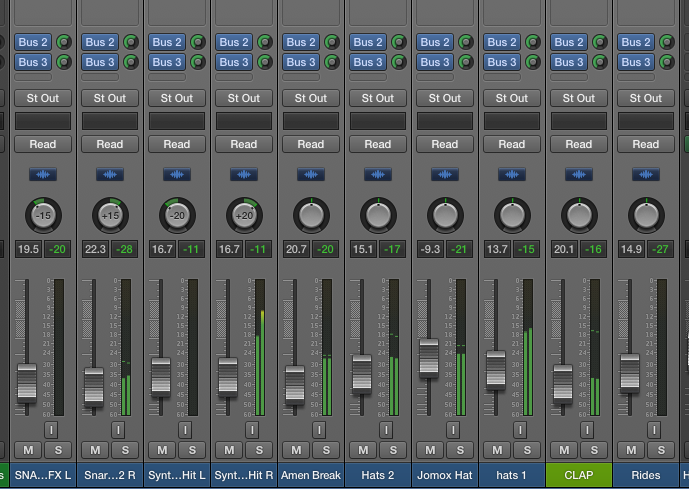Click the volume fader on Hats 2 channel
The width and height of the screenshot is (689, 489).
pos(362,374)
